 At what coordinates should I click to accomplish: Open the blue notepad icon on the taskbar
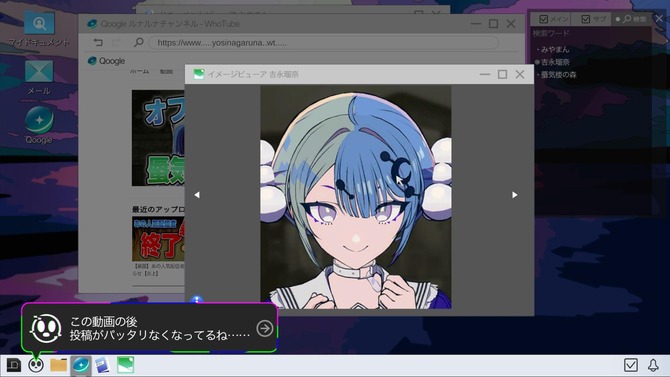point(103,365)
